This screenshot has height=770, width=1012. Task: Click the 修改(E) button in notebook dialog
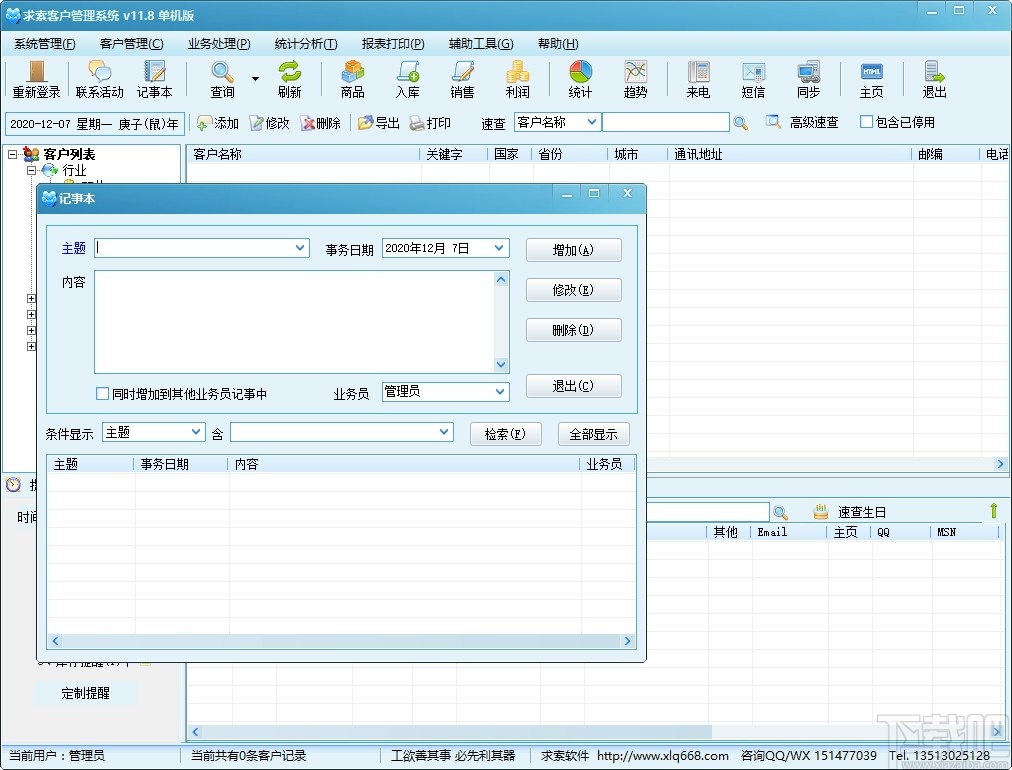[x=574, y=290]
